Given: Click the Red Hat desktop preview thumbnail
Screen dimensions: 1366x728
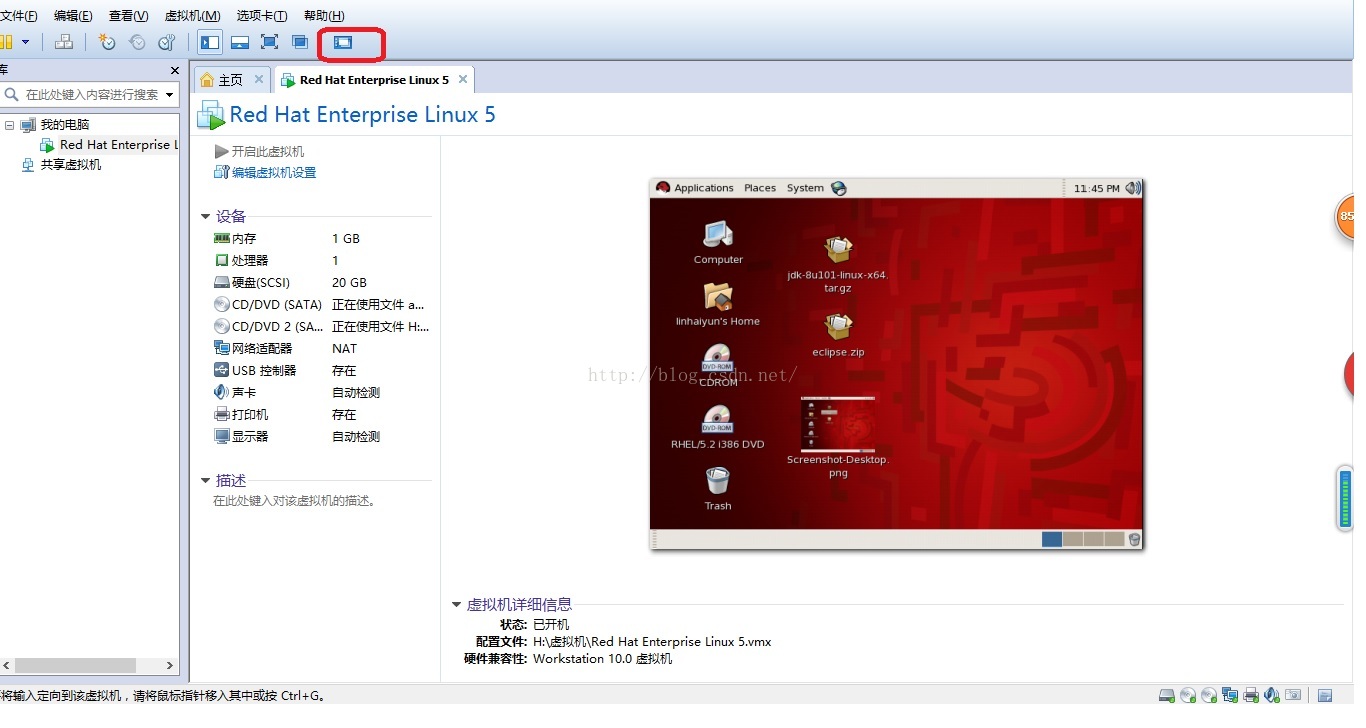Looking at the screenshot, I should pyautogui.click(x=896, y=364).
